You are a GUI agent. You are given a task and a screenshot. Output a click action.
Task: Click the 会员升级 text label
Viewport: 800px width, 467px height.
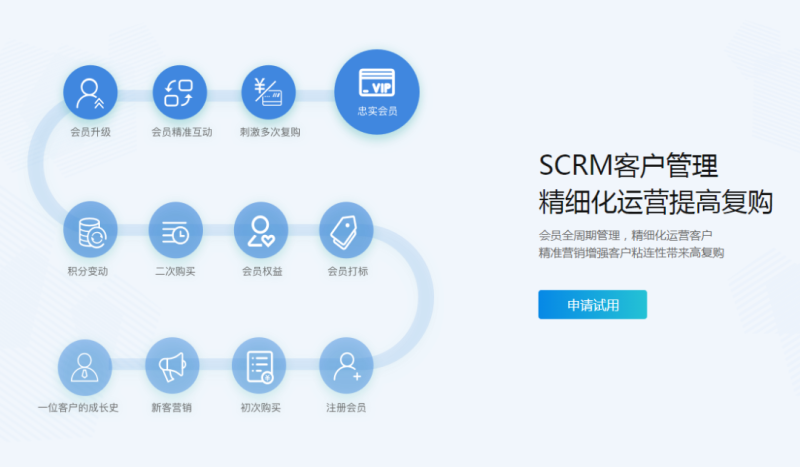[x=90, y=132]
